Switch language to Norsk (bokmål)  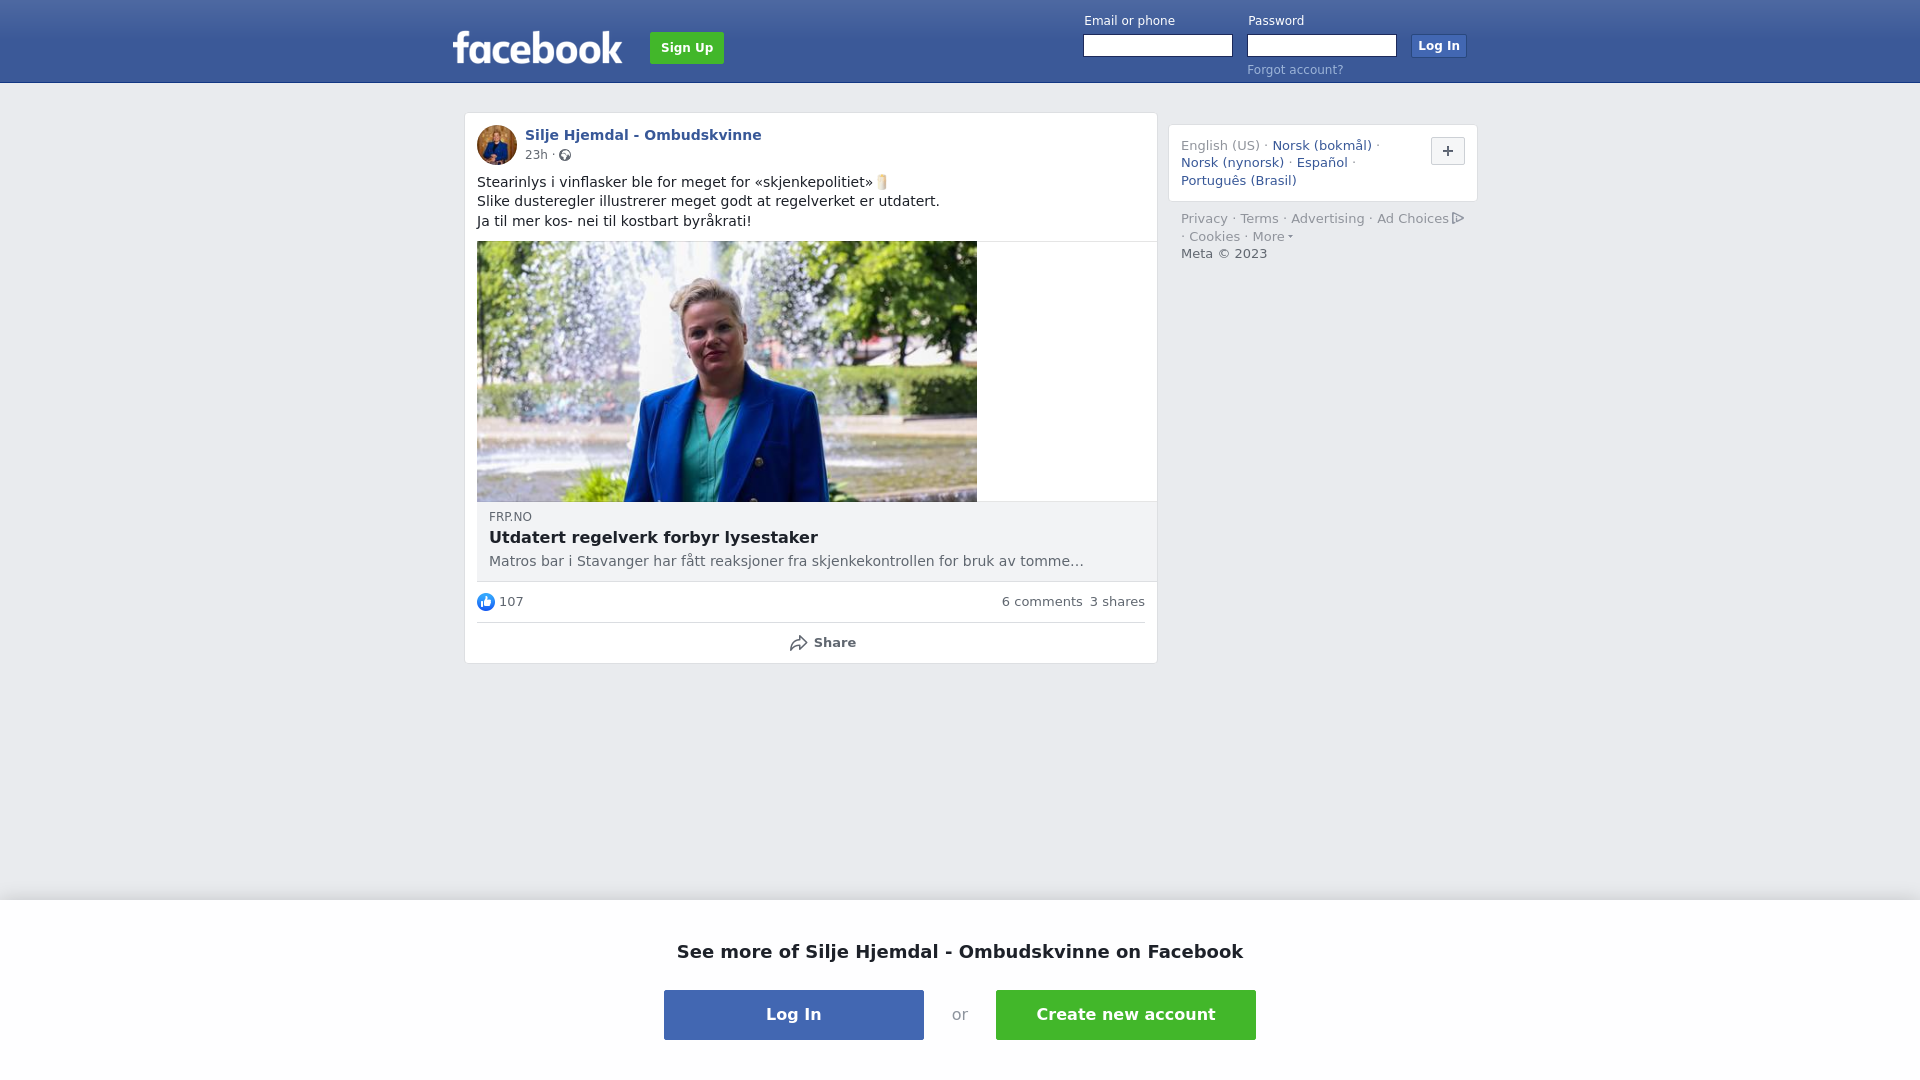[1322, 146]
